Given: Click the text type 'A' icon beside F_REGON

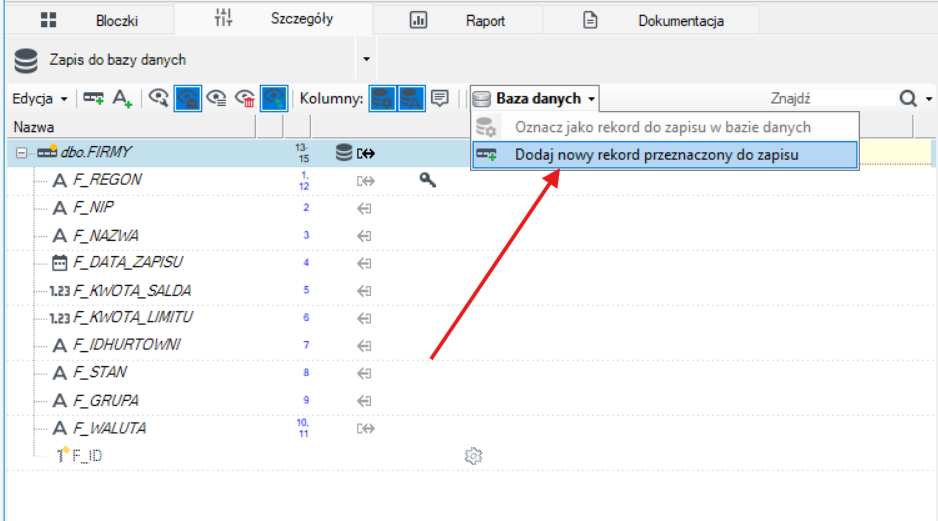Looking at the screenshot, I should click(59, 180).
